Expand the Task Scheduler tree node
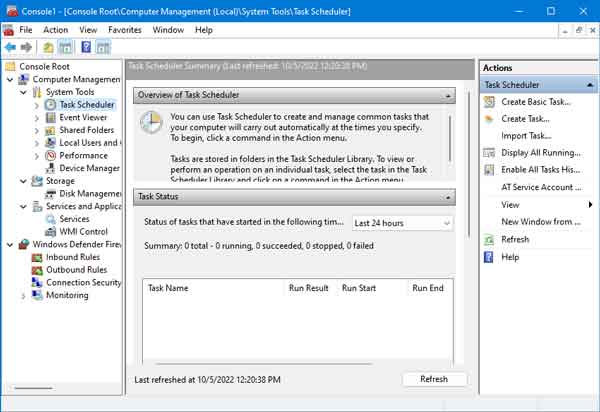Viewport: 600px width, 412px height. tap(37, 105)
